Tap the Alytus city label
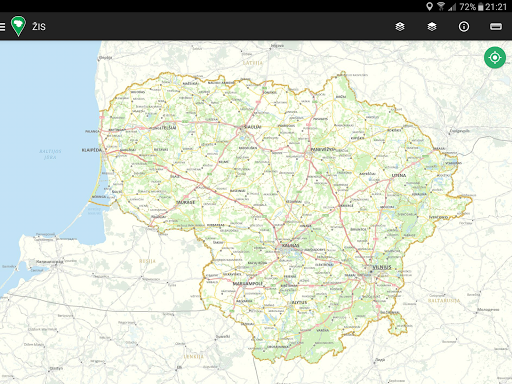 (x=299, y=303)
